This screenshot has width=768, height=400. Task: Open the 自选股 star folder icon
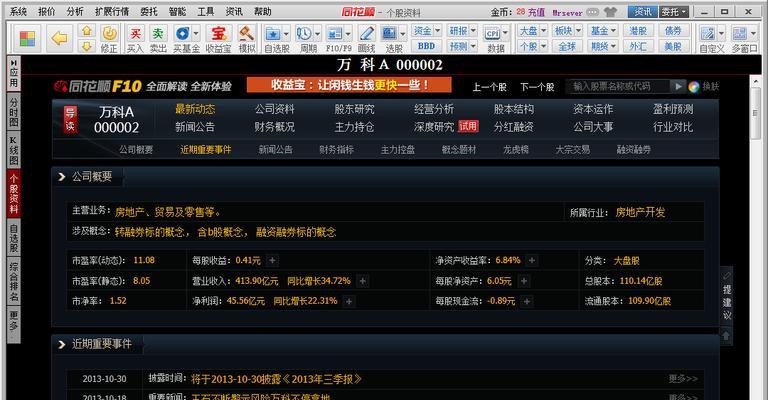(273, 33)
